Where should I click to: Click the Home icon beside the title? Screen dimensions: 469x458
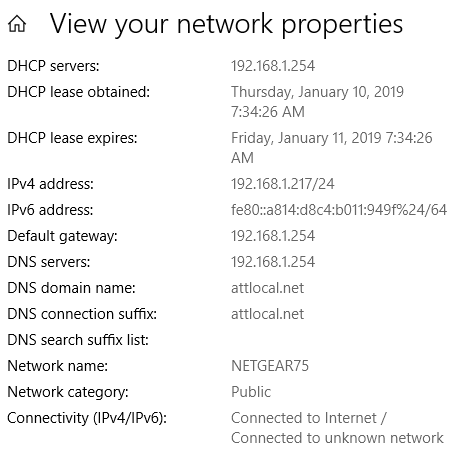17,24
